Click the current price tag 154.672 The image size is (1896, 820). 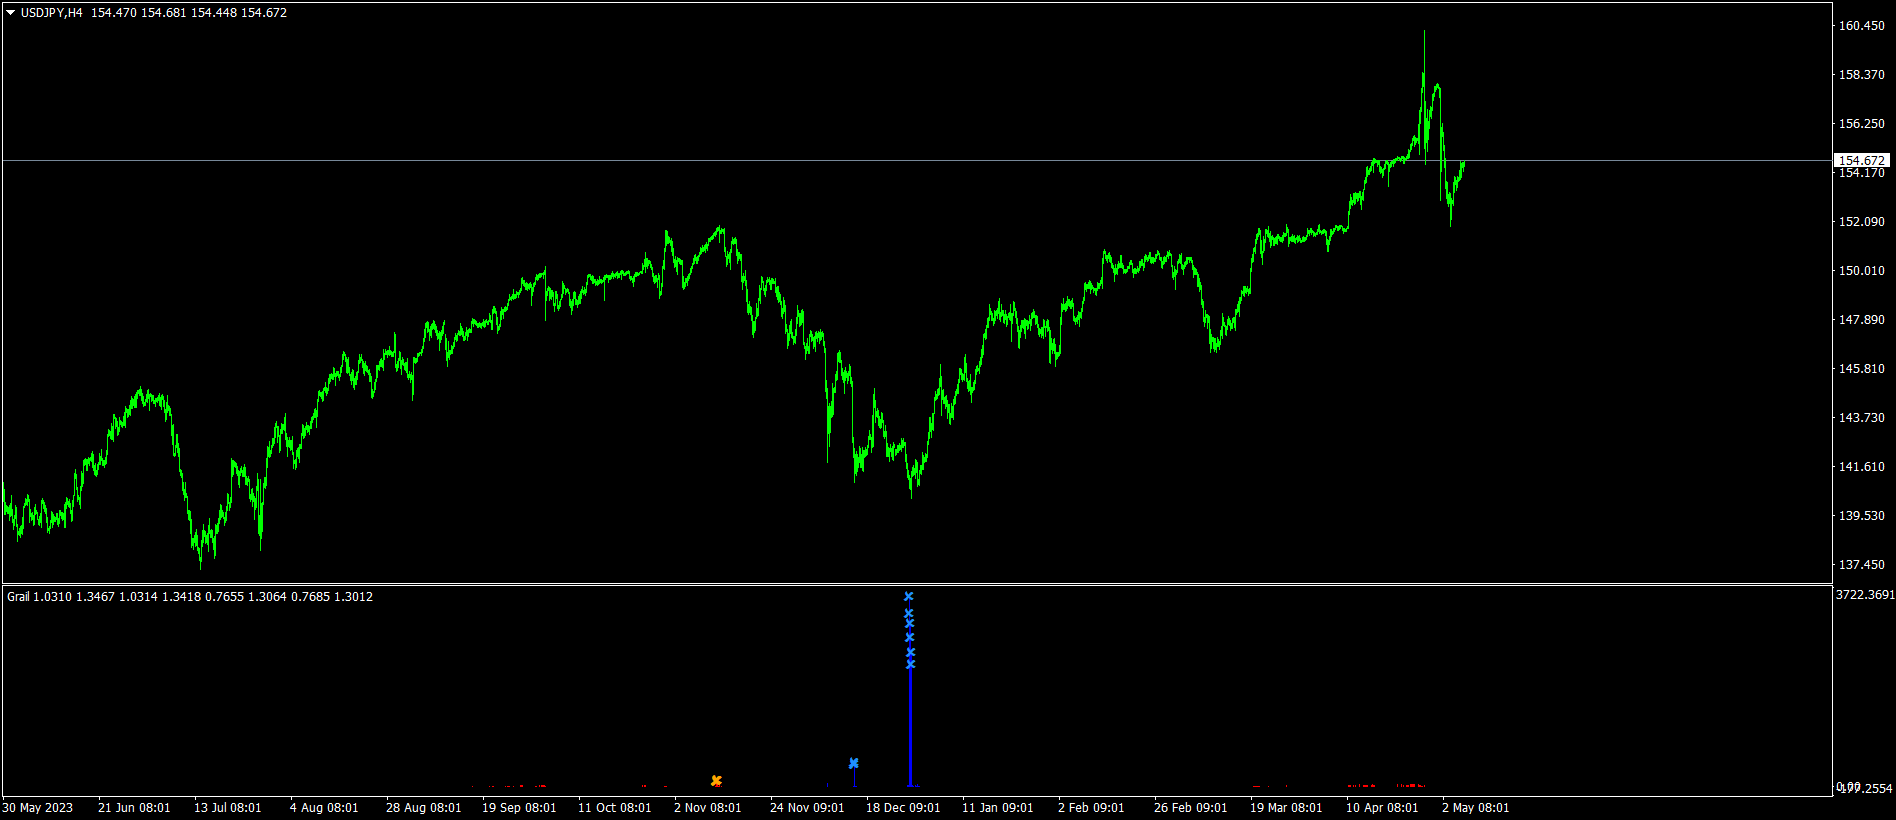coord(1862,160)
